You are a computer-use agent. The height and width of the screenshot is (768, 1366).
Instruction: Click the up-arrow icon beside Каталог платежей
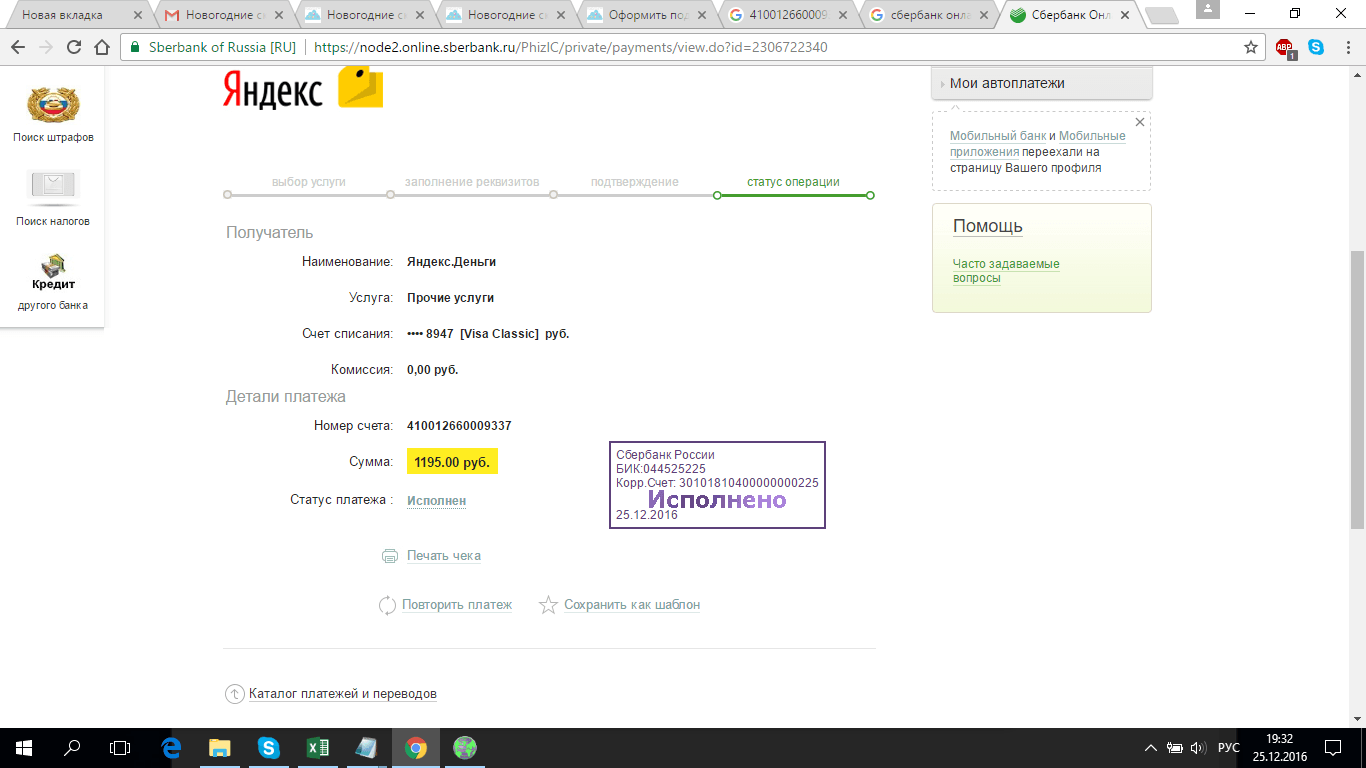coord(234,694)
